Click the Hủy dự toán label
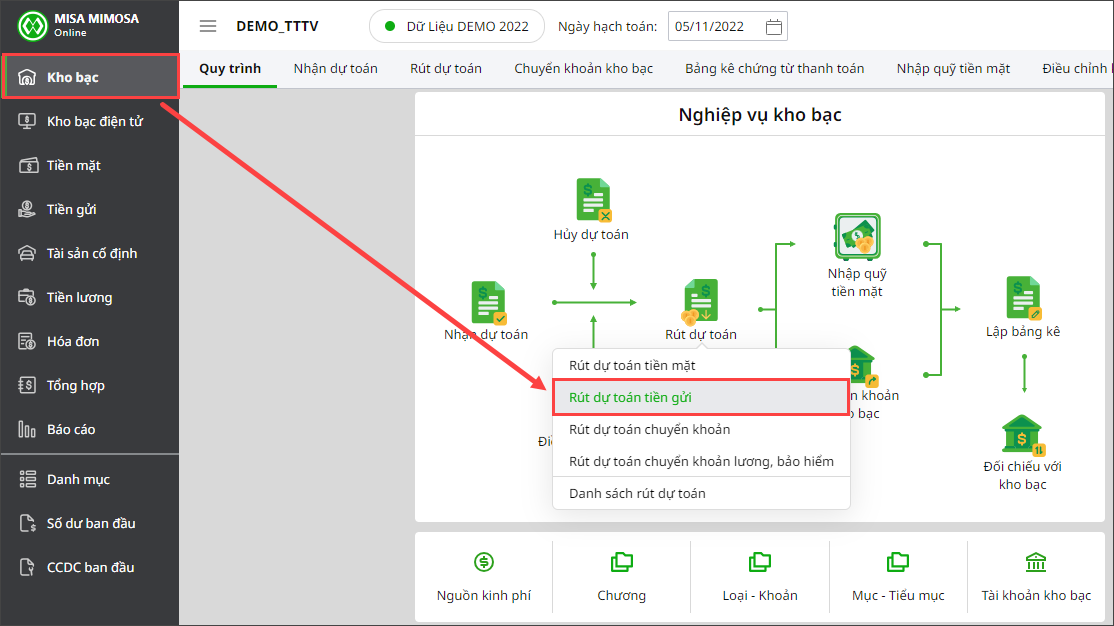This screenshot has width=1114, height=626. click(591, 234)
